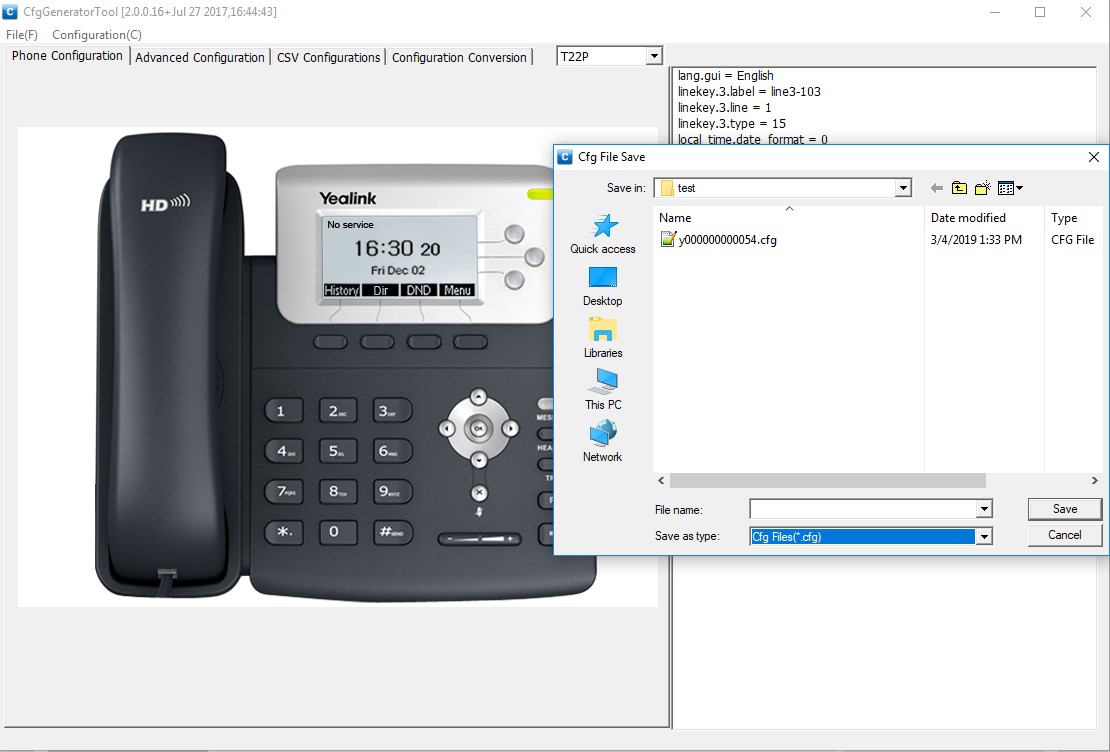The width and height of the screenshot is (1110, 752).
Task: Click the phone's left navigation arrow
Action: click(447, 428)
